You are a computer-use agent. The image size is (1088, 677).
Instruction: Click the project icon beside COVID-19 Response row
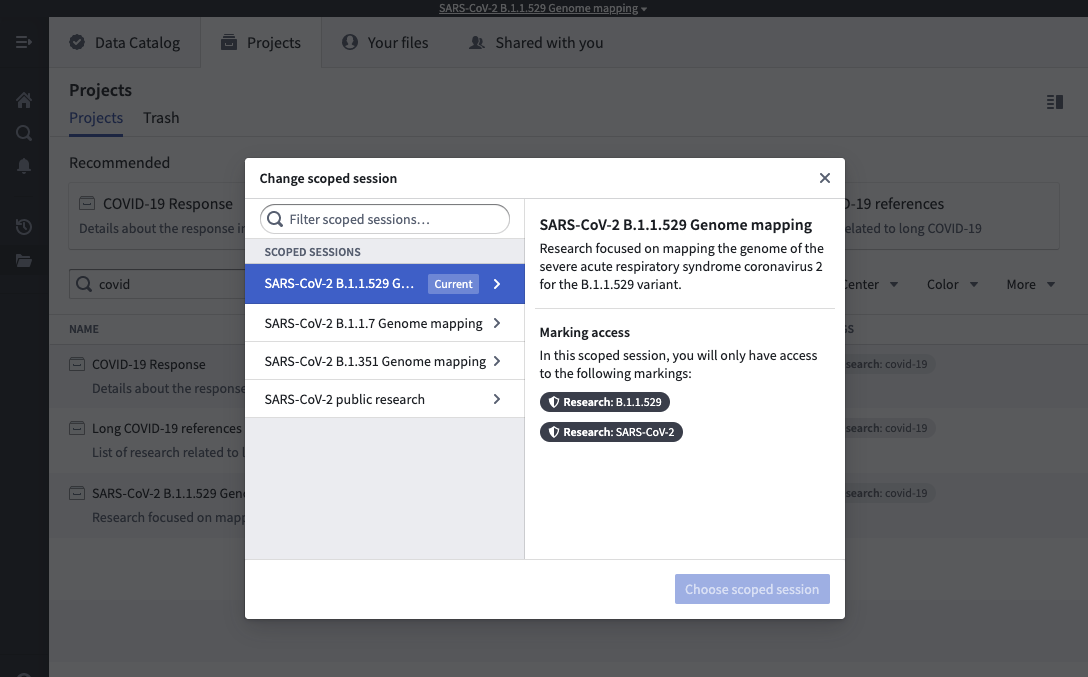point(77,364)
